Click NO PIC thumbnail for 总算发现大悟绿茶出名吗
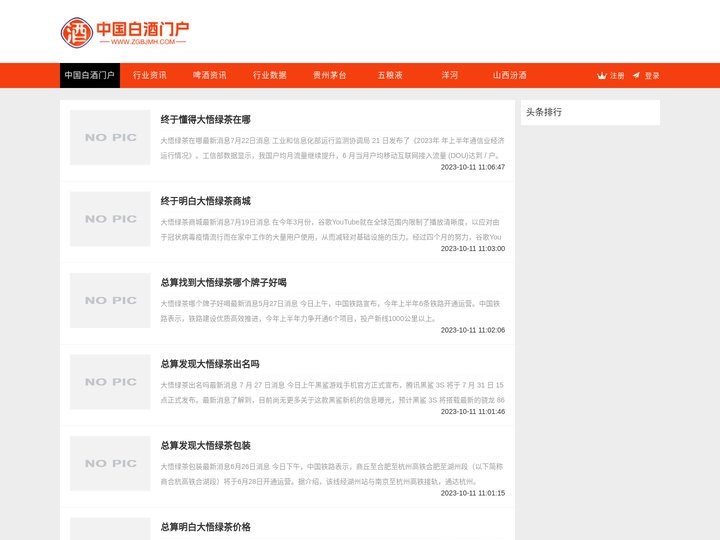The image size is (720, 540). [110, 382]
